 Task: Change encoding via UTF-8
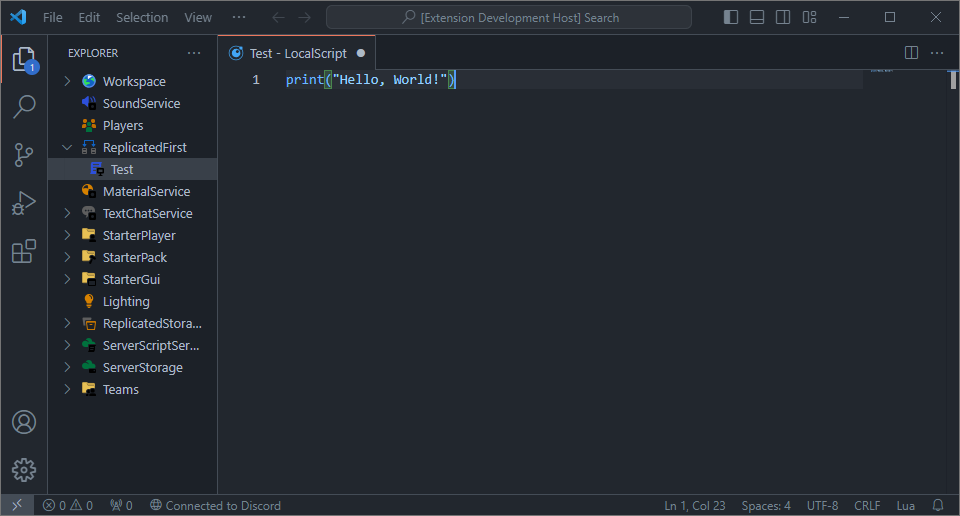click(x=822, y=506)
